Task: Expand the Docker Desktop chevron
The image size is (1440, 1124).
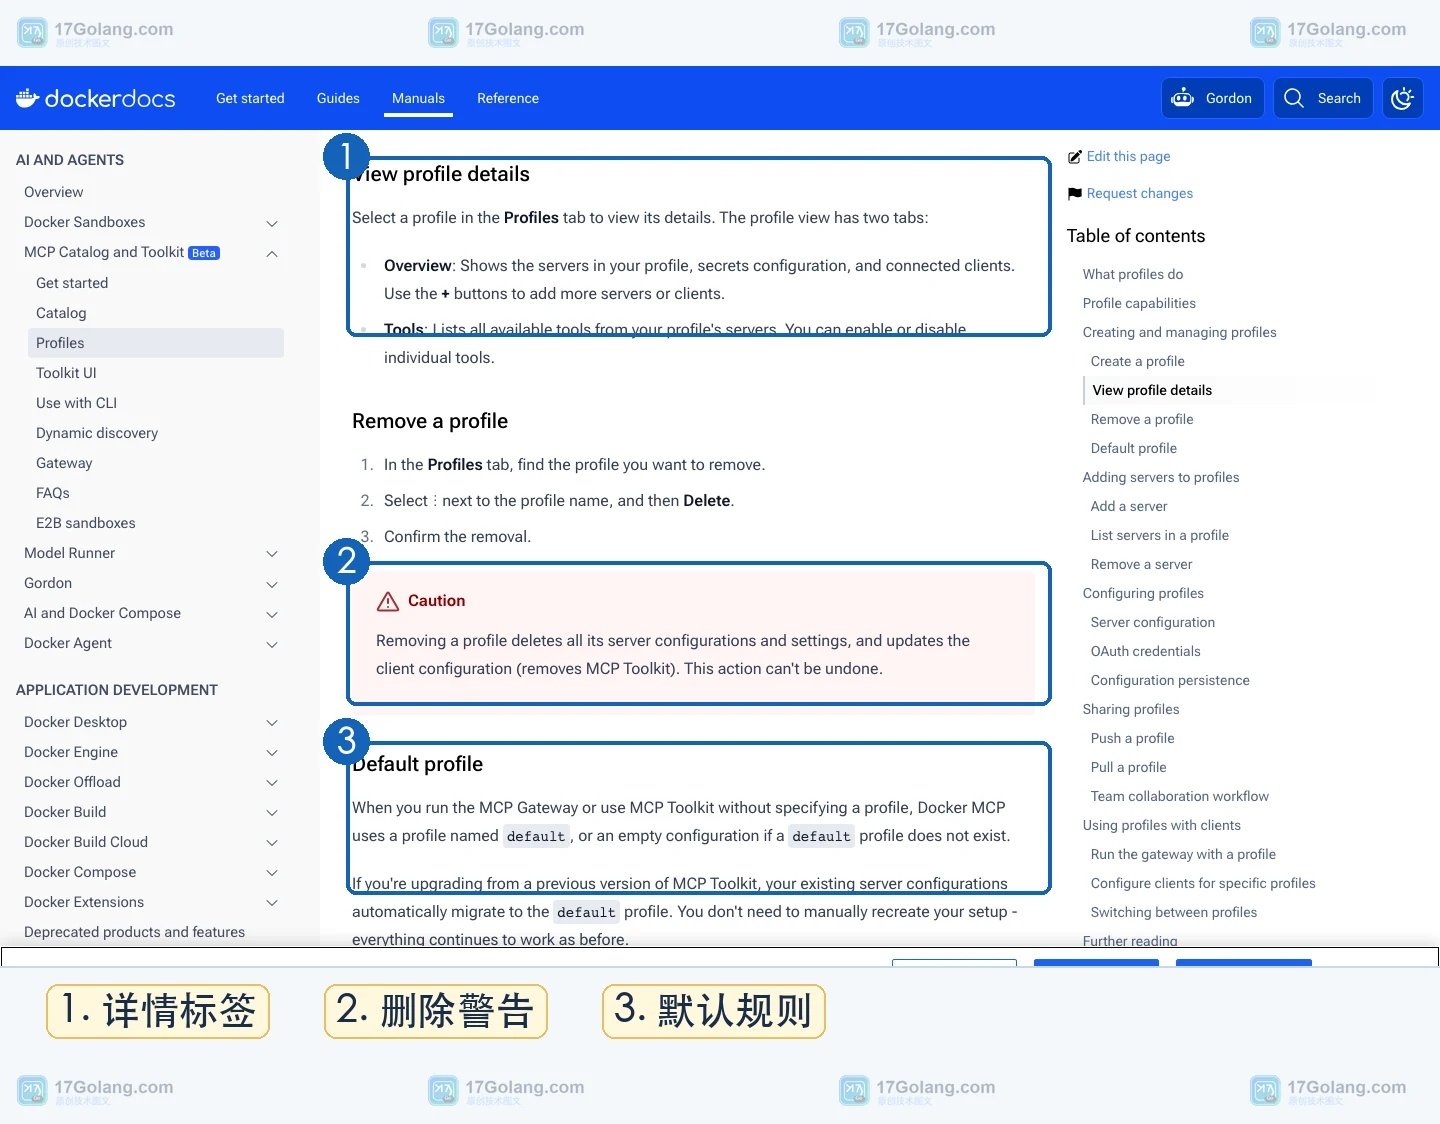Action: coord(272,723)
